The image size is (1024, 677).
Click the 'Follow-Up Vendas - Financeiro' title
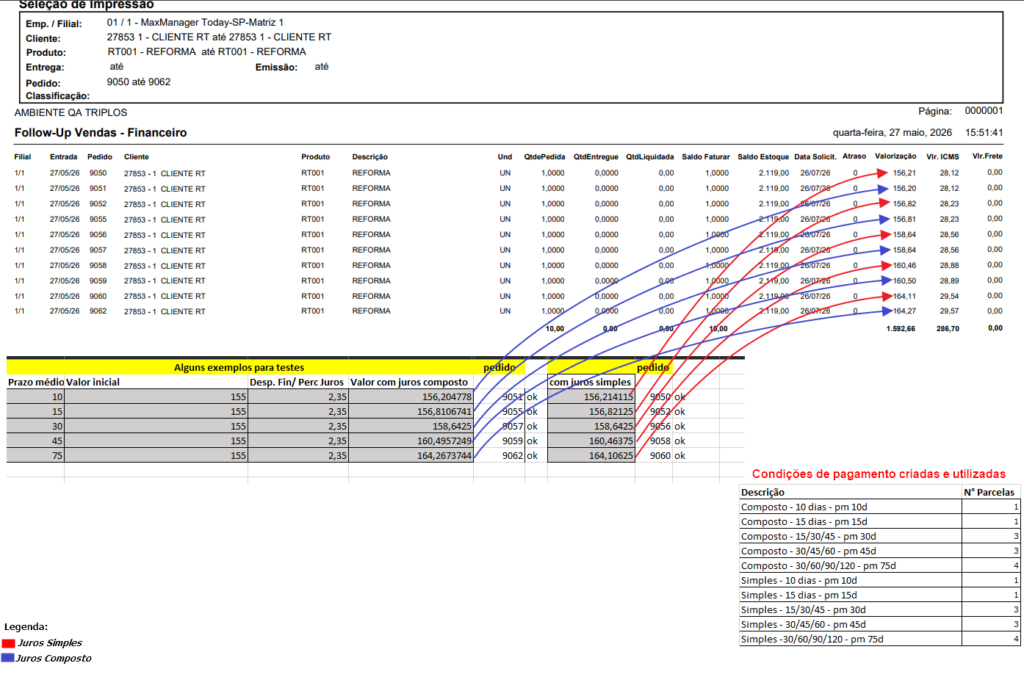(101, 133)
